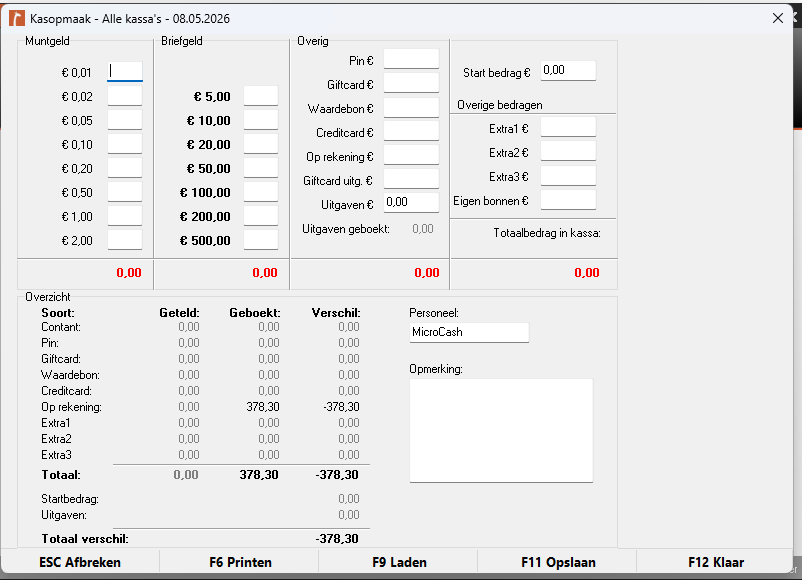The width and height of the screenshot is (802, 580).
Task: Click the Giftcard uitg. € field
Action: [411, 180]
